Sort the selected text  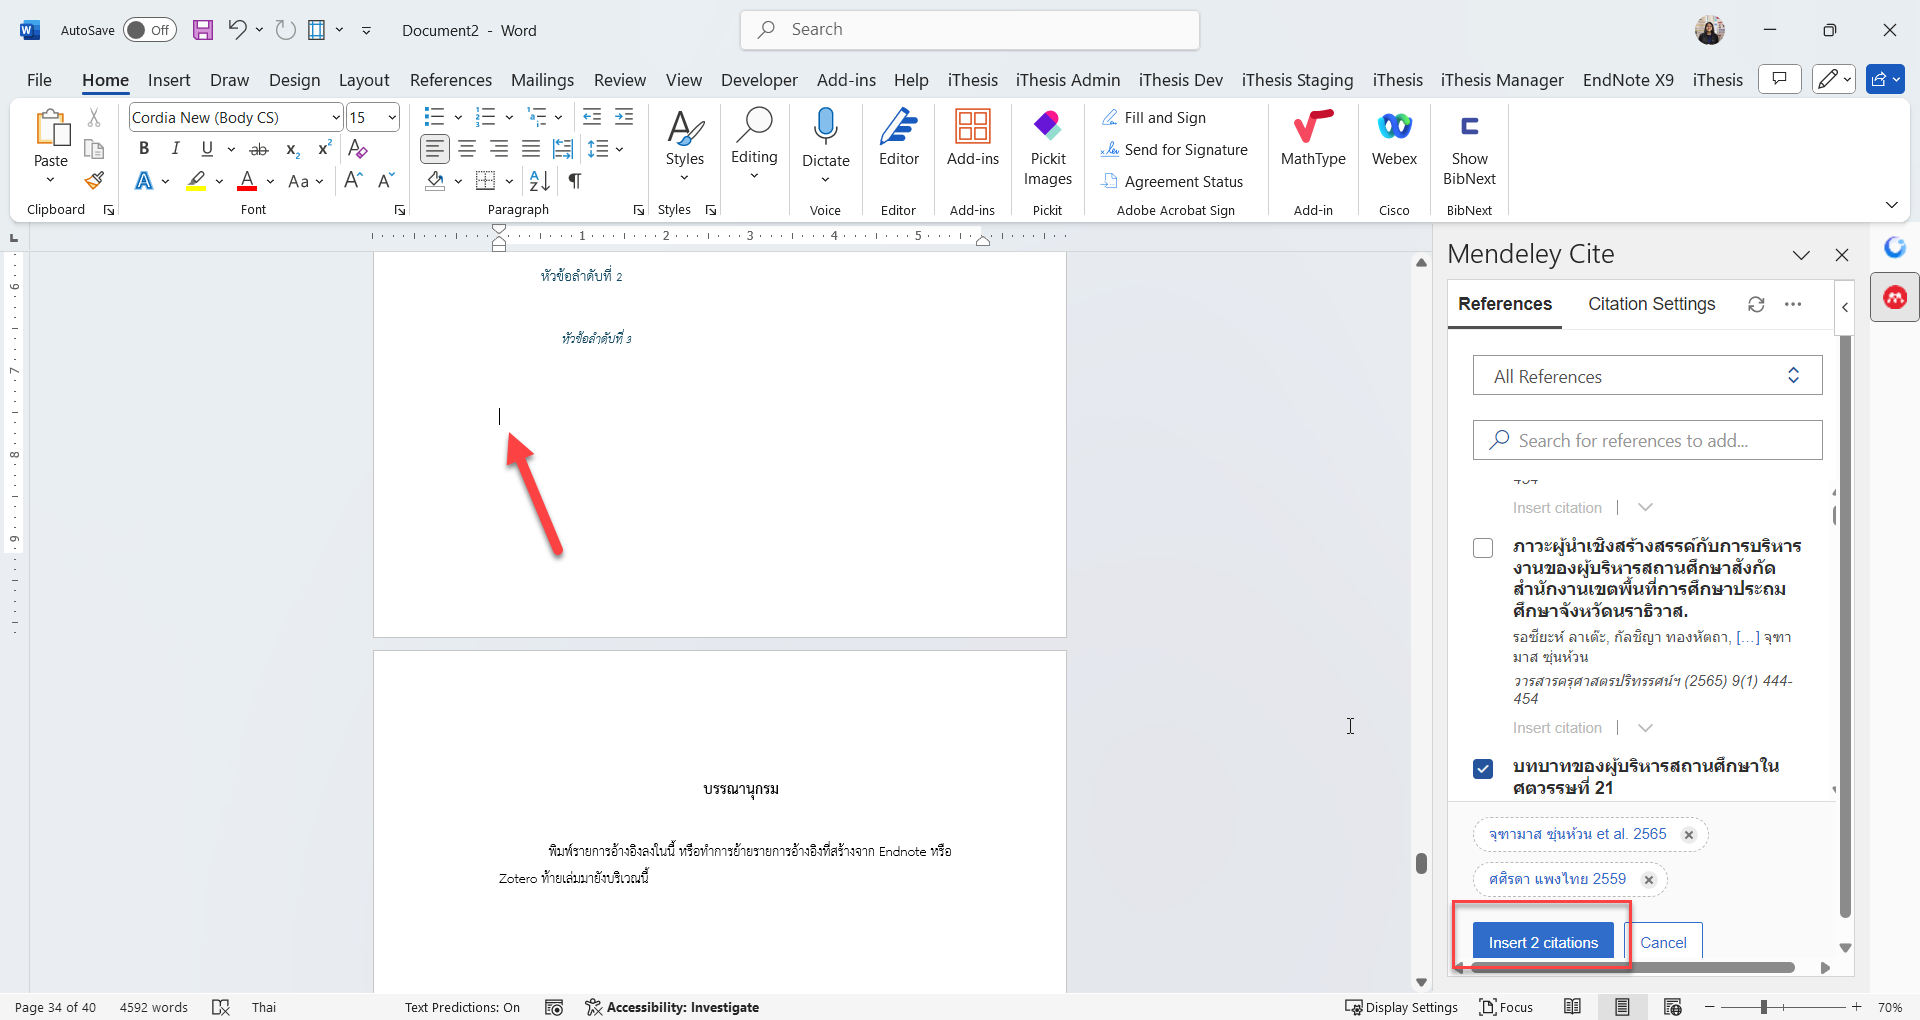pos(539,181)
